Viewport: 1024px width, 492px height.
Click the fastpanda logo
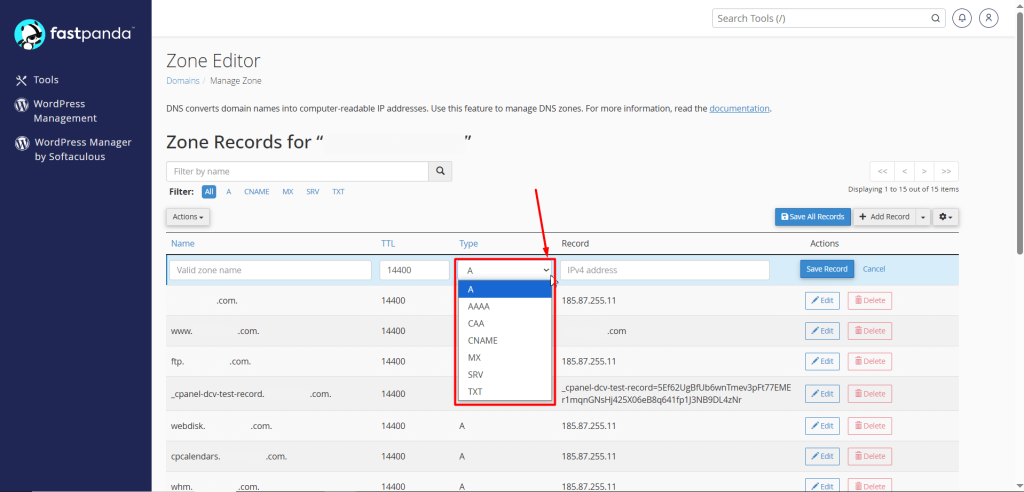(74, 35)
